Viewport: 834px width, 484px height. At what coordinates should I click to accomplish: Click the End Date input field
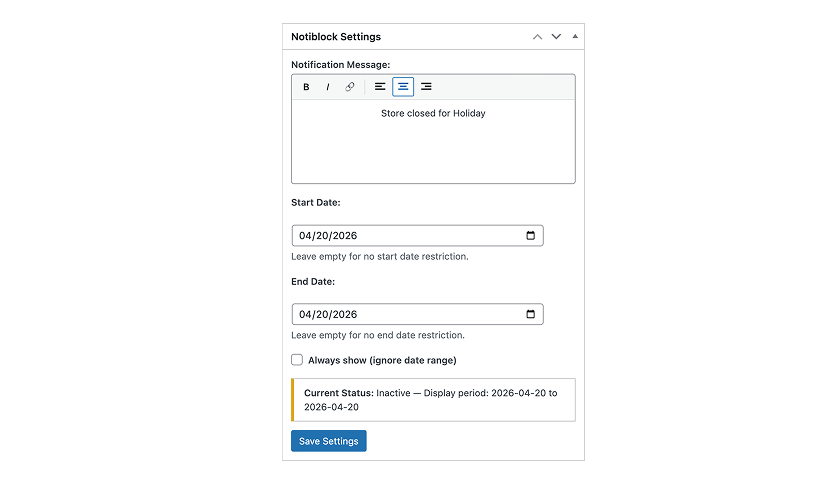point(418,314)
